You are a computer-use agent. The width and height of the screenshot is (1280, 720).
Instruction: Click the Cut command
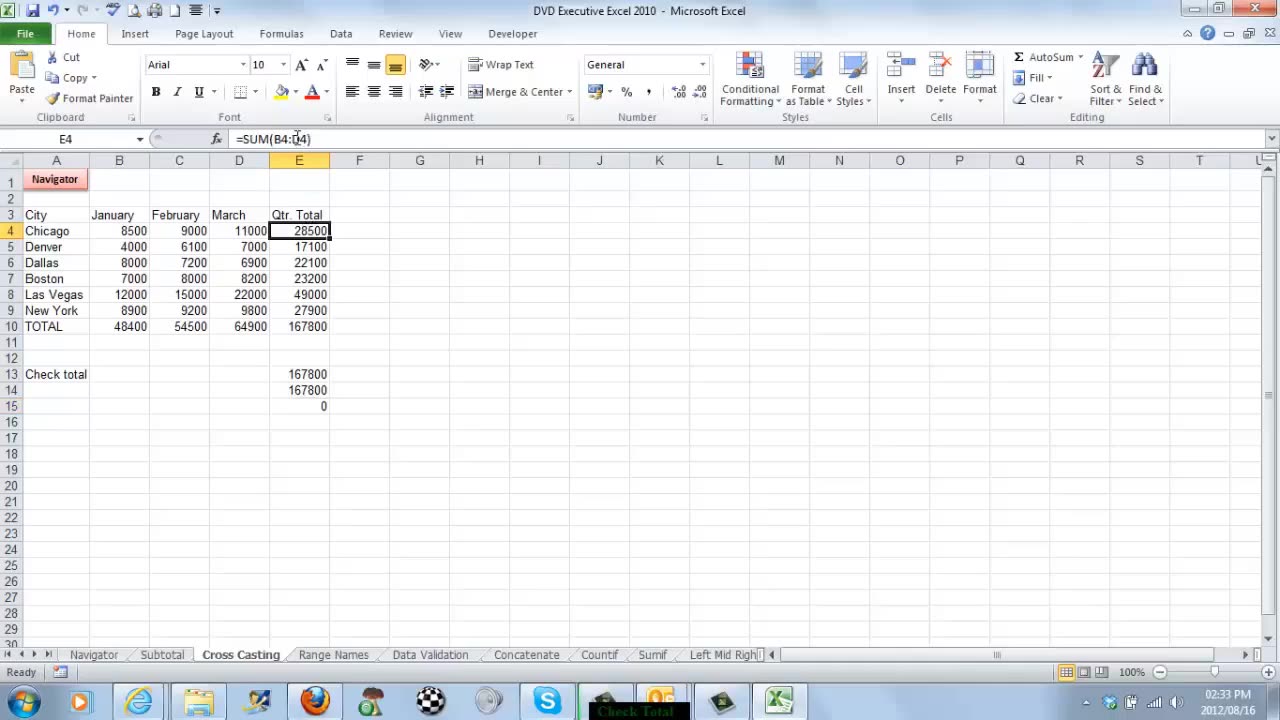[62, 58]
